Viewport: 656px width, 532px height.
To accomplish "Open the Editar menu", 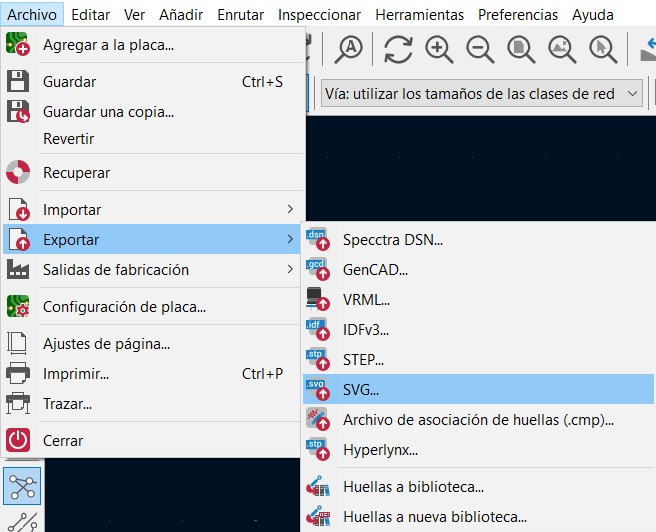I will (90, 15).
